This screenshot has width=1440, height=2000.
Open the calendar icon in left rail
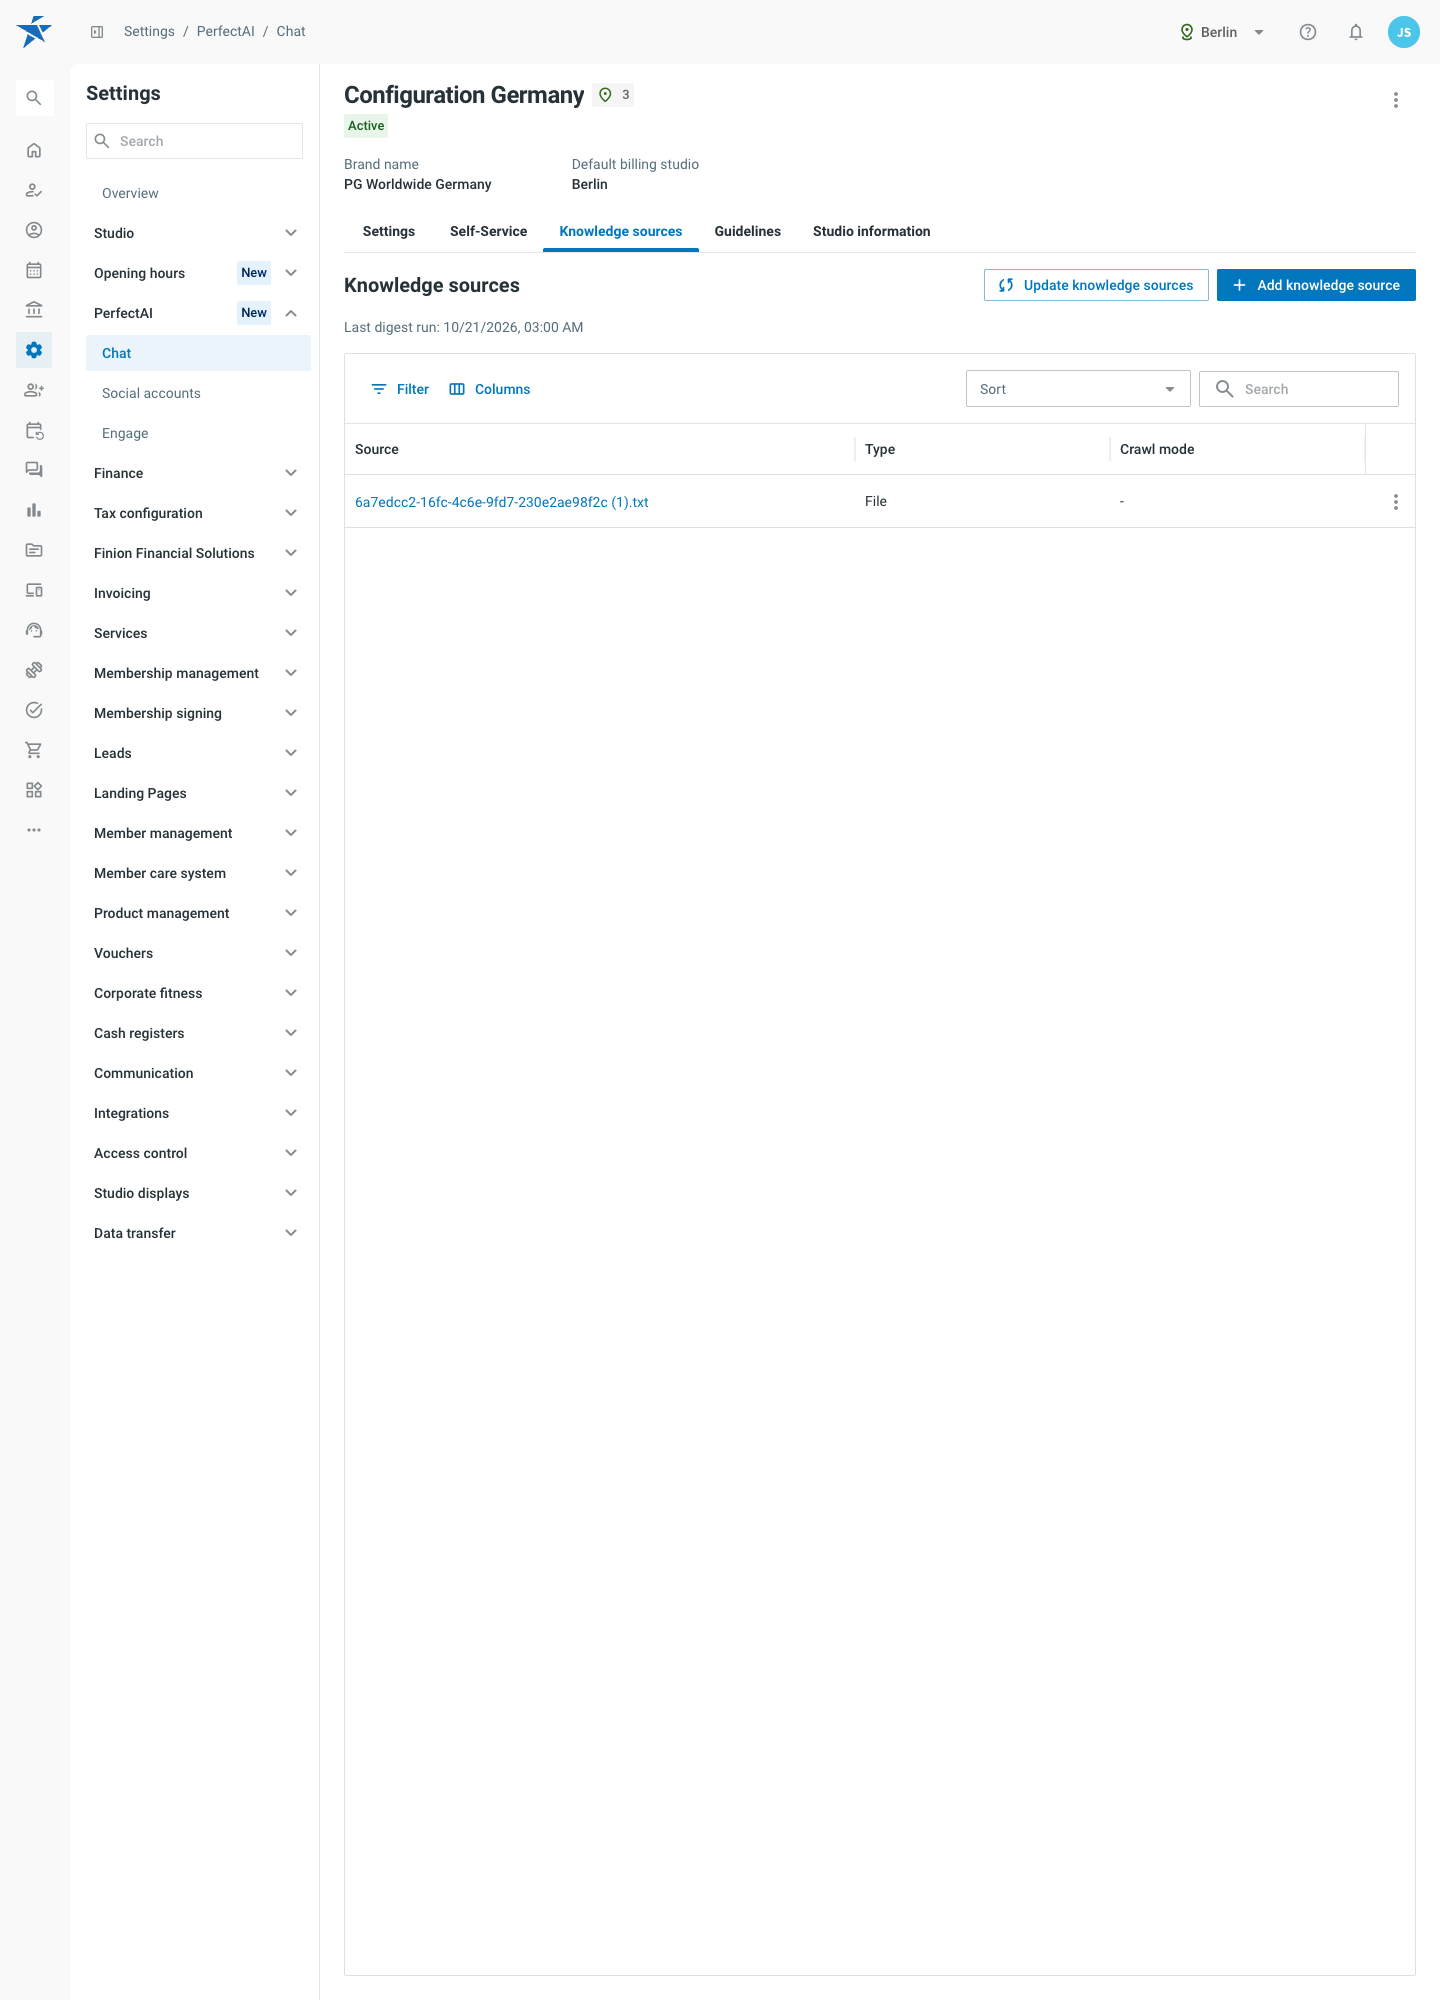click(x=34, y=270)
